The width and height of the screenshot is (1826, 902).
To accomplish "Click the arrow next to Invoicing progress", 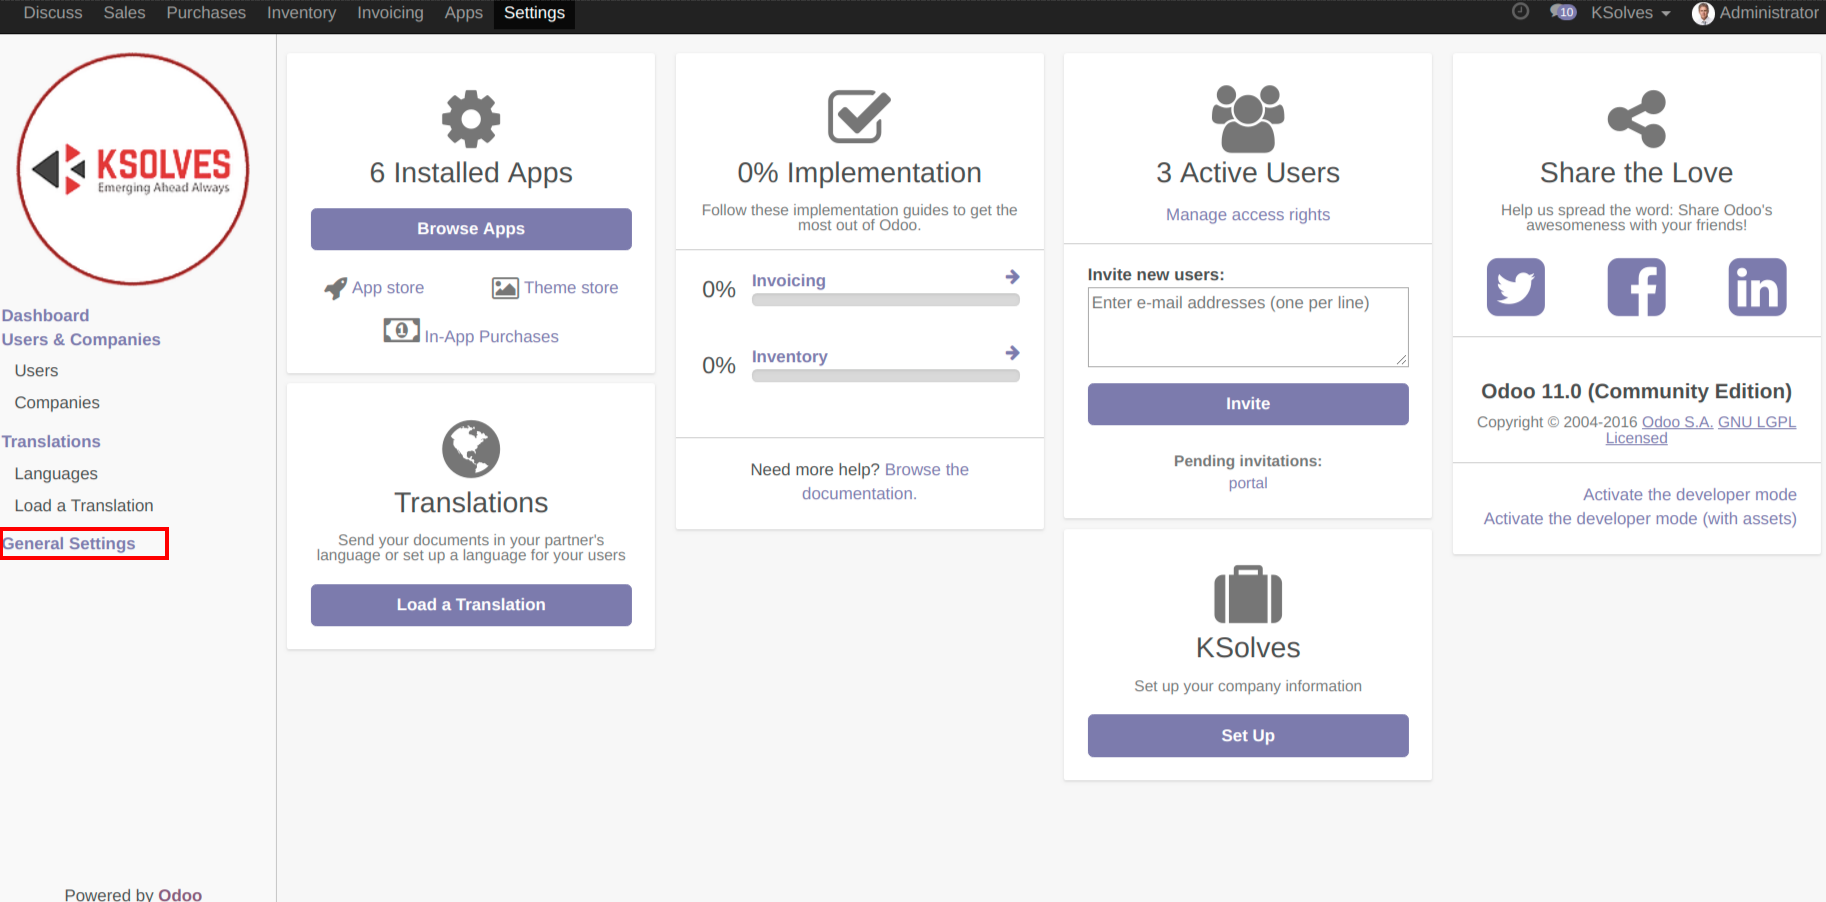I will click(x=1012, y=277).
